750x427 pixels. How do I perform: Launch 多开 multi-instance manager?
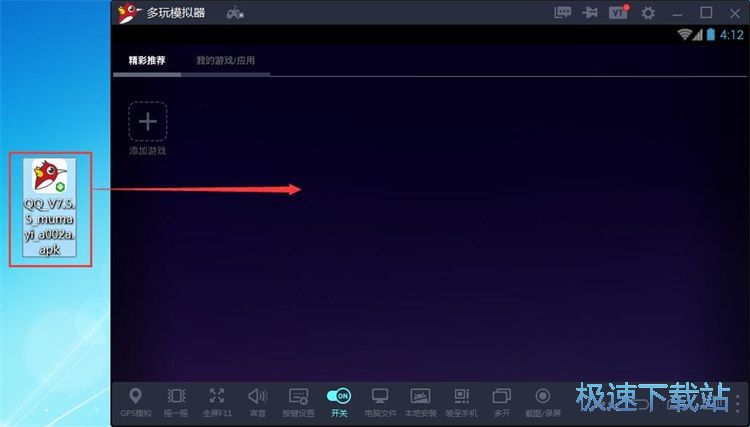502,402
